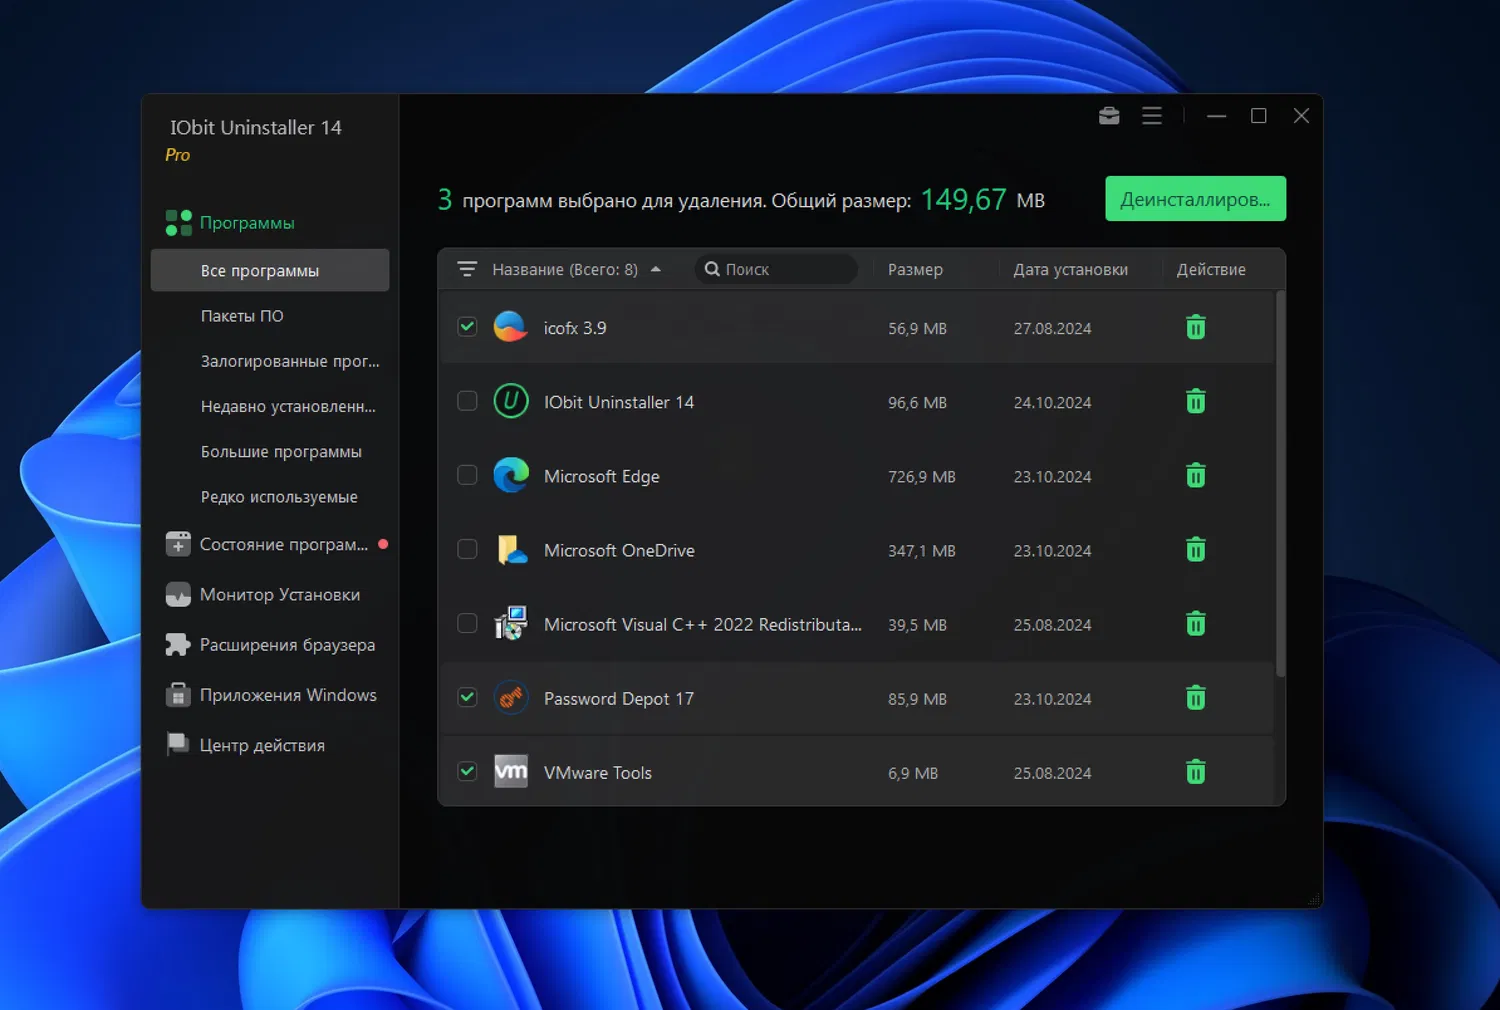1500x1010 pixels.
Task: Click the delete icon for Microsoft Edge
Action: [1195, 475]
